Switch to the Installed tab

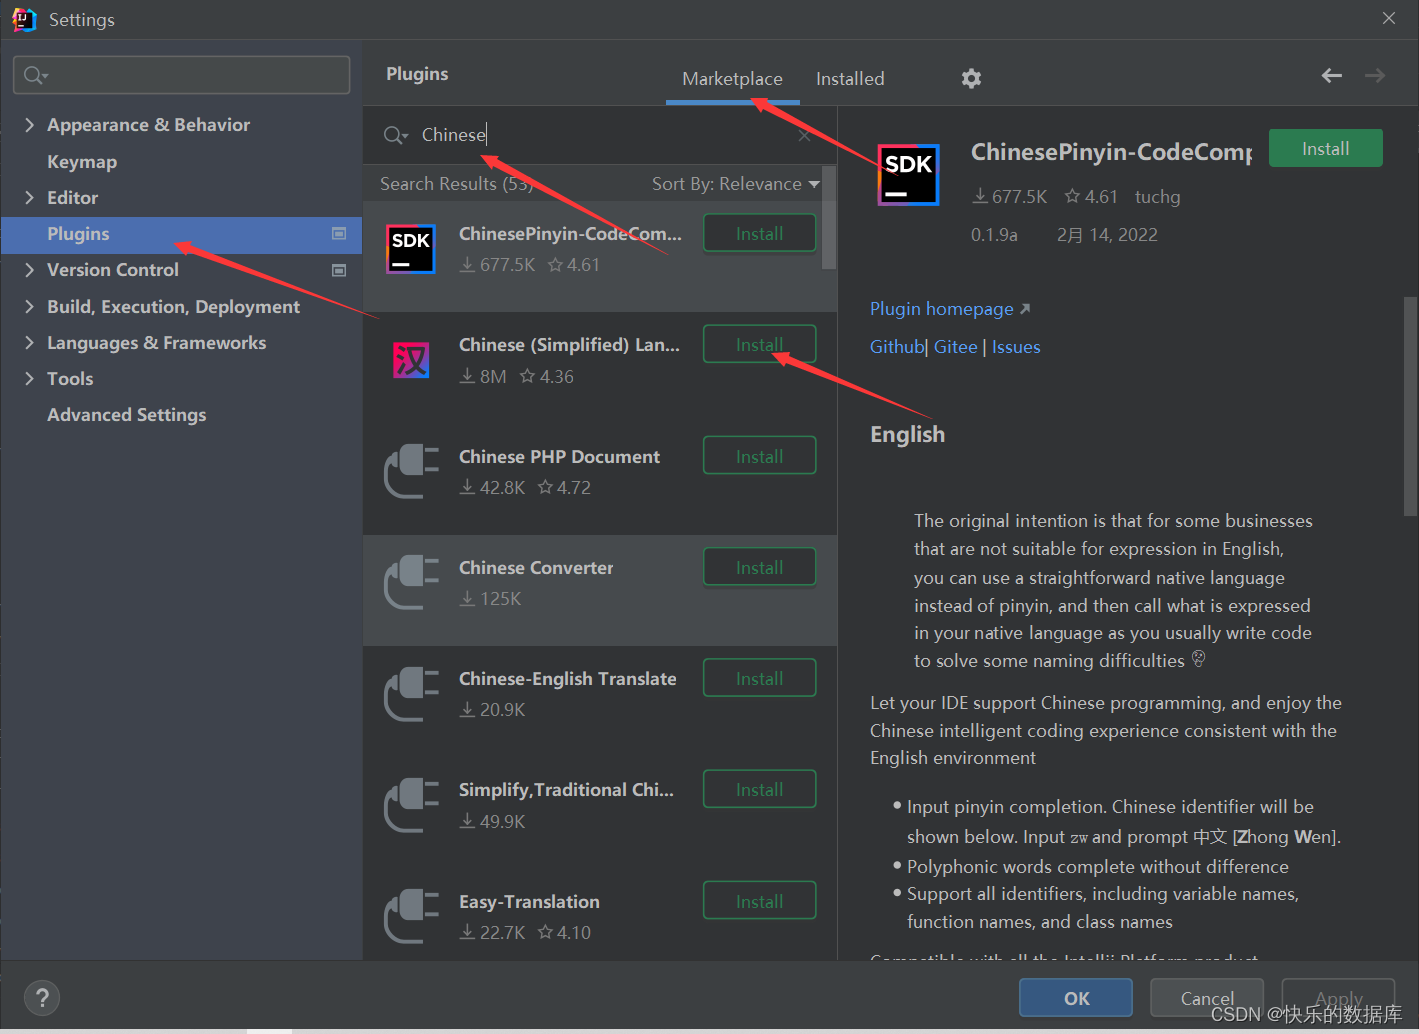pyautogui.click(x=850, y=79)
